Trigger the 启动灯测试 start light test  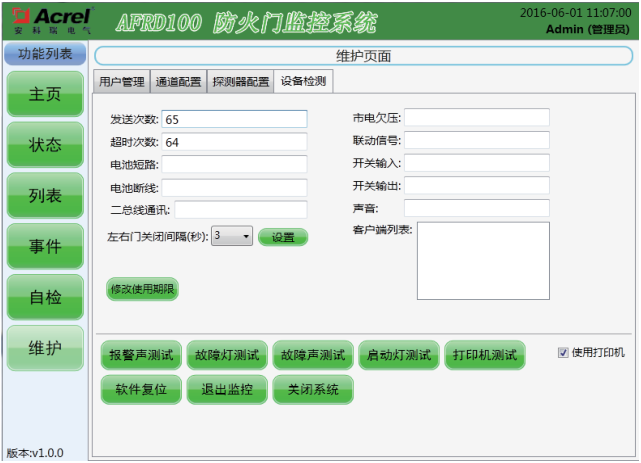click(399, 355)
